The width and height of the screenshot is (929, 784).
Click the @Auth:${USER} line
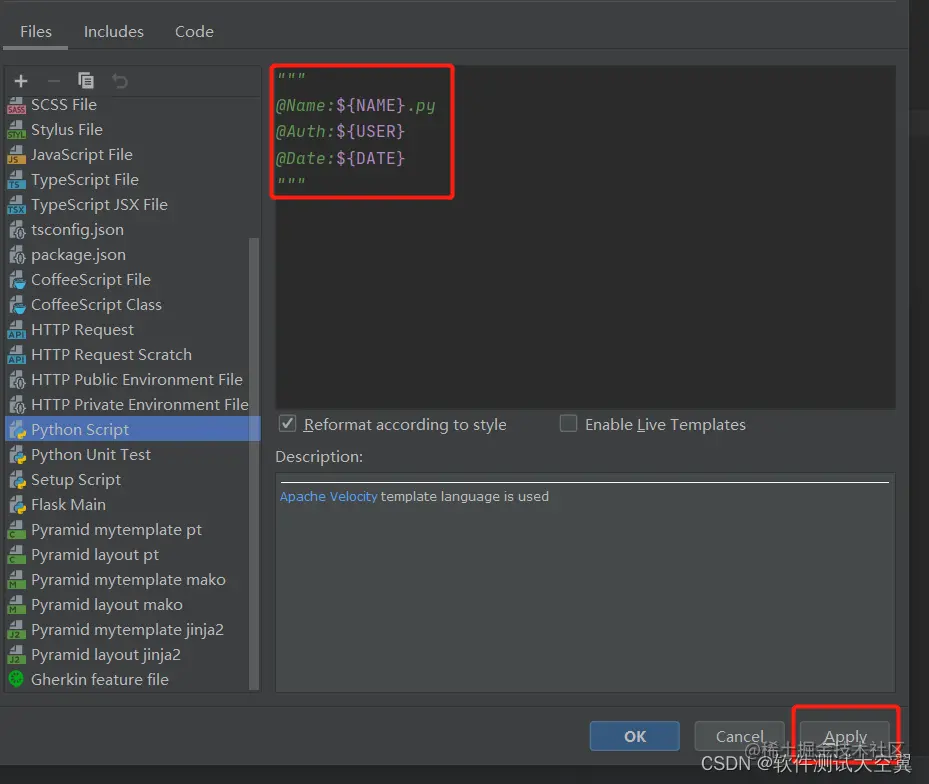tap(341, 132)
